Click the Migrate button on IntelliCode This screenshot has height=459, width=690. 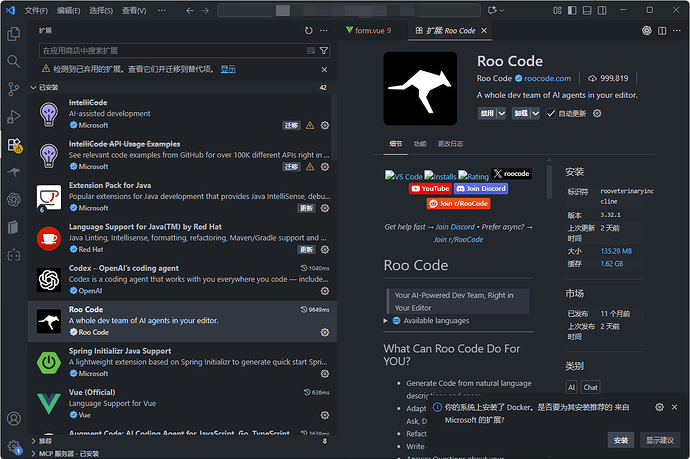(x=291, y=125)
